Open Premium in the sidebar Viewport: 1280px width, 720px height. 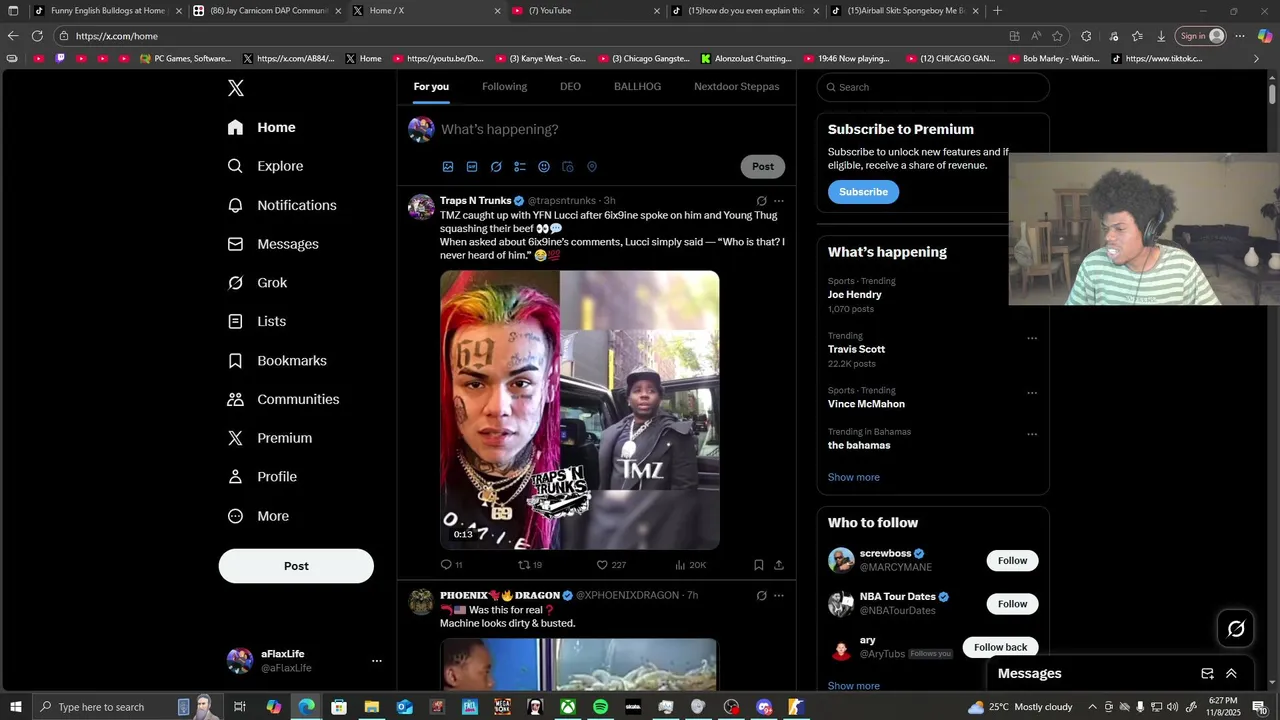tap(270, 438)
